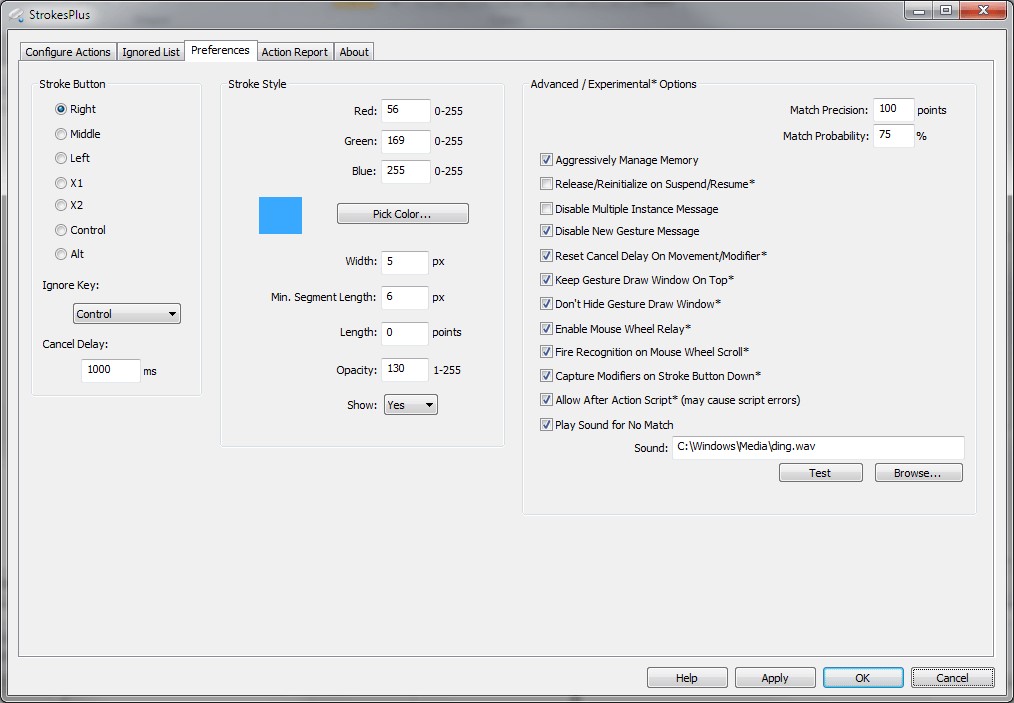This screenshot has width=1014, height=703.
Task: Go to the Action Report tab
Action: pyautogui.click(x=294, y=52)
